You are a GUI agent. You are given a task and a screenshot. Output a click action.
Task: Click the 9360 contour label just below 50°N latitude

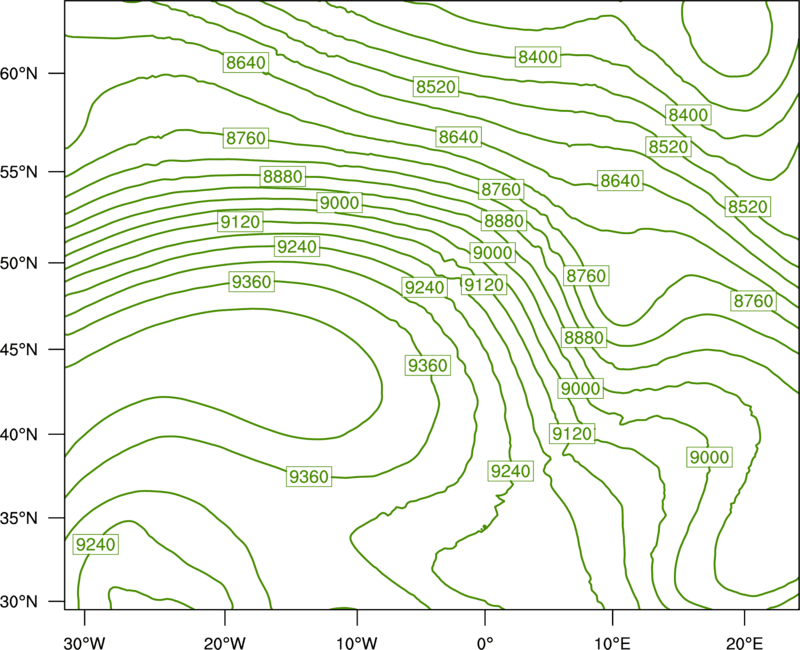pos(252,281)
